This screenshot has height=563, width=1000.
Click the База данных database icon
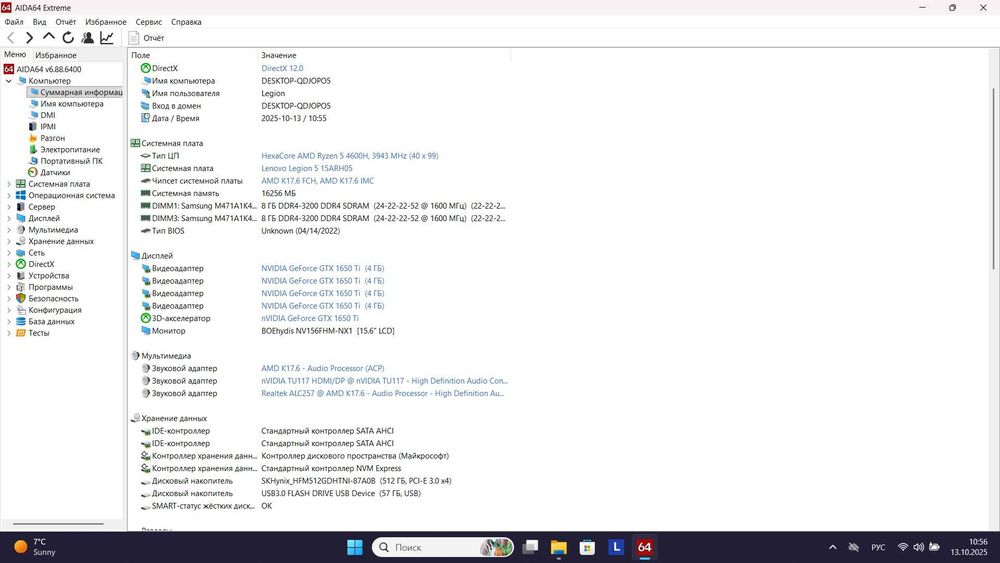(x=20, y=322)
